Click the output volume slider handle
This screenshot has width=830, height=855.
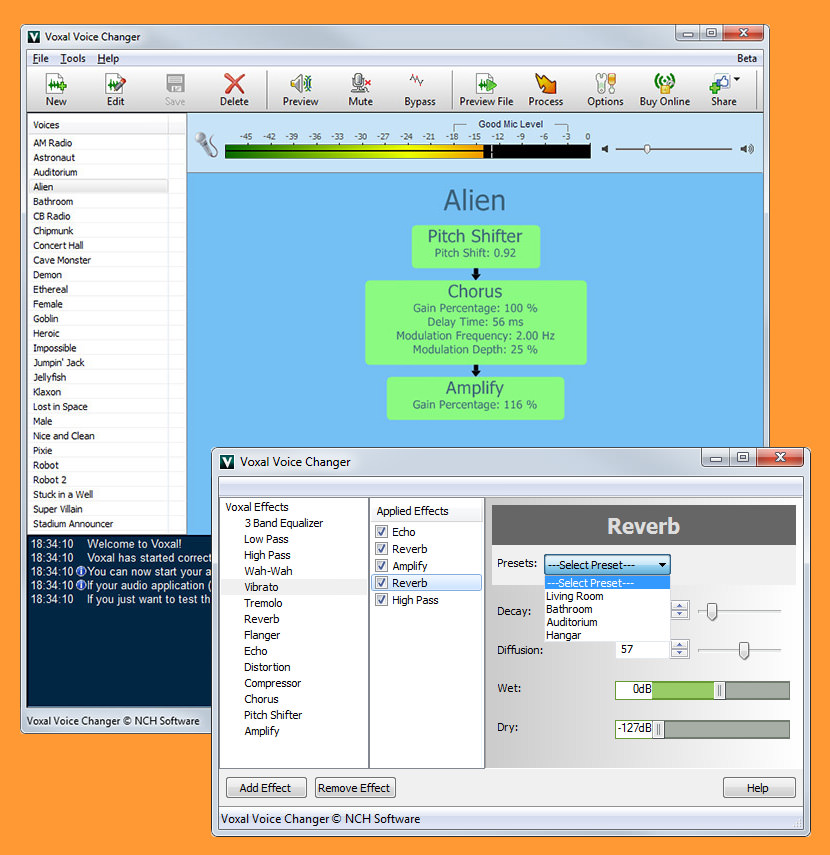647,149
